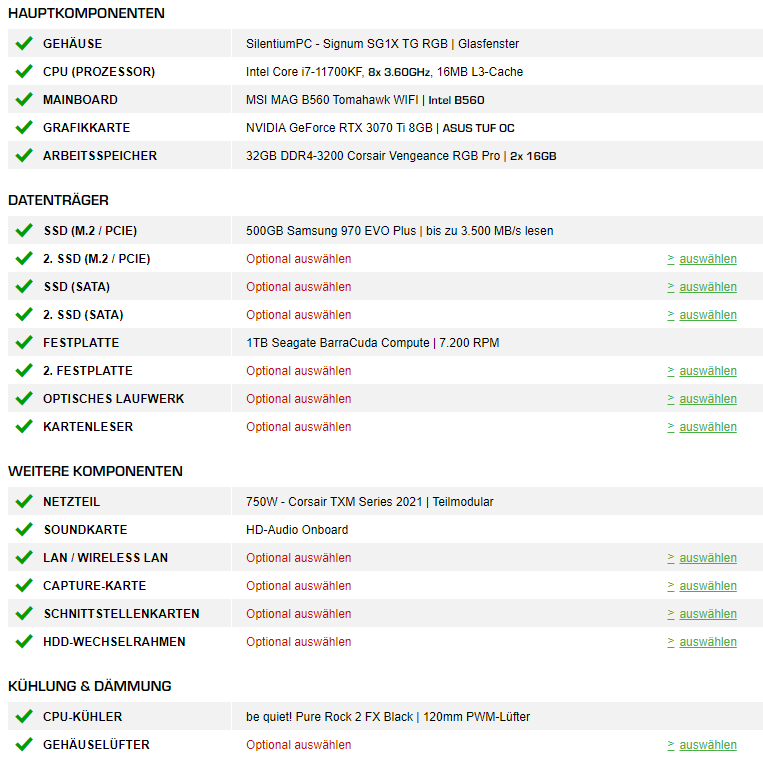
Task: Click 'Optional auswählen' text for 2. SSD (M.2 / PCIE)
Action: [299, 259]
